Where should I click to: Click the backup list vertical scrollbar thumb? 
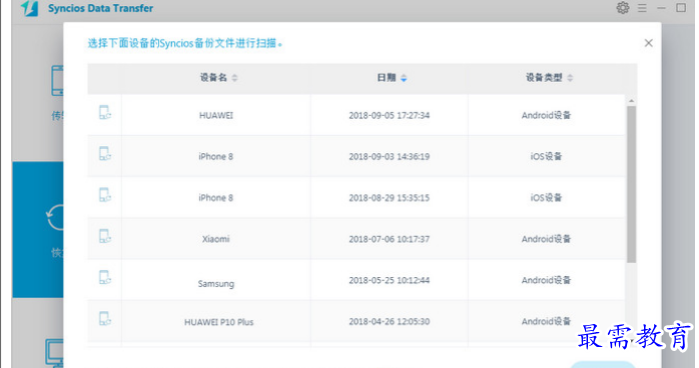click(631, 184)
